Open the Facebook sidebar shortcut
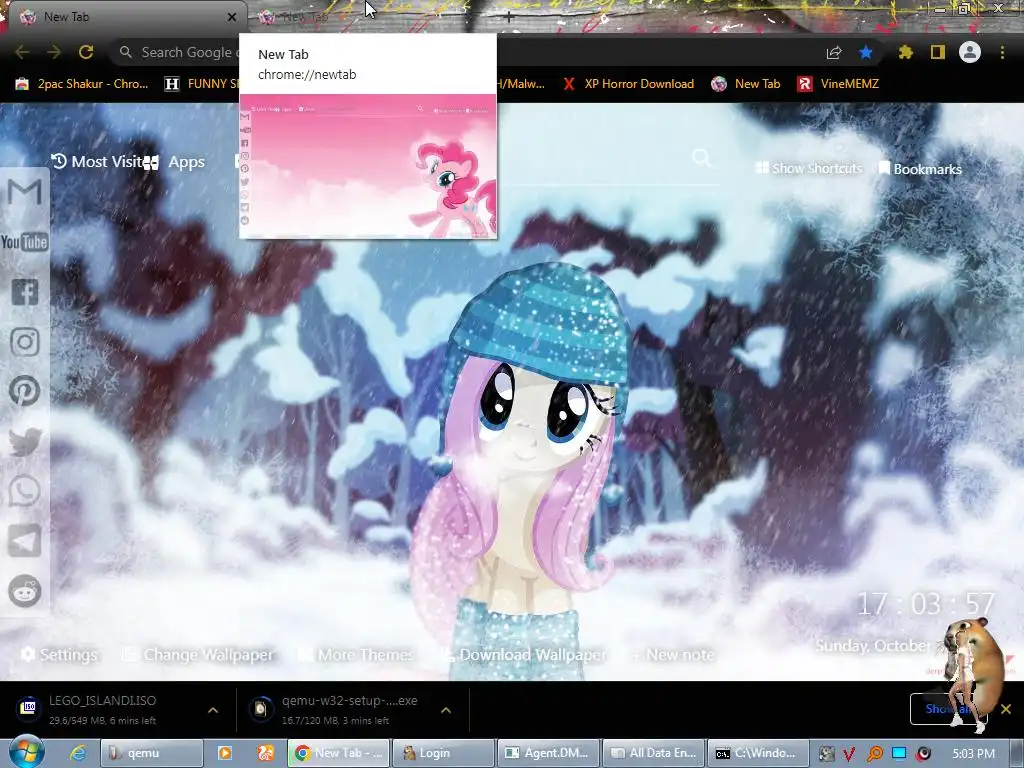This screenshot has height=768, width=1024. (x=25, y=292)
